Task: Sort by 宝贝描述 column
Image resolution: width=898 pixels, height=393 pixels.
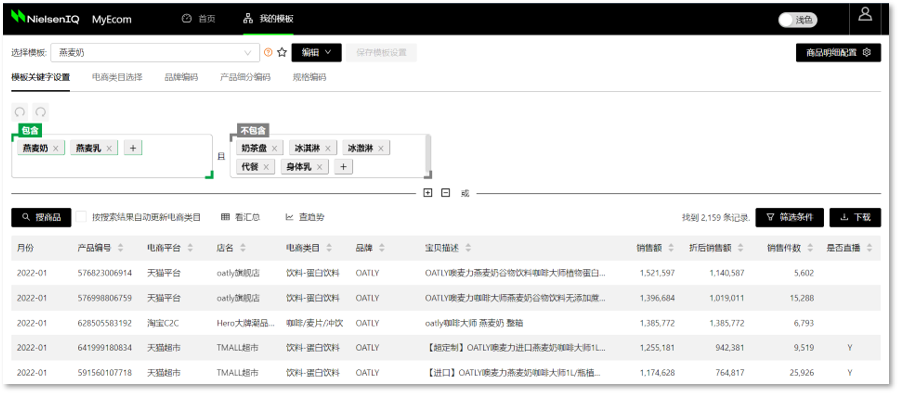Action: (468, 248)
